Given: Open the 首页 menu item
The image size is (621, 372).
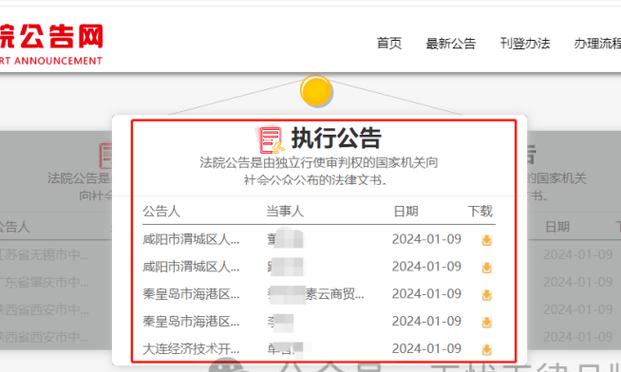Looking at the screenshot, I should point(389,43).
